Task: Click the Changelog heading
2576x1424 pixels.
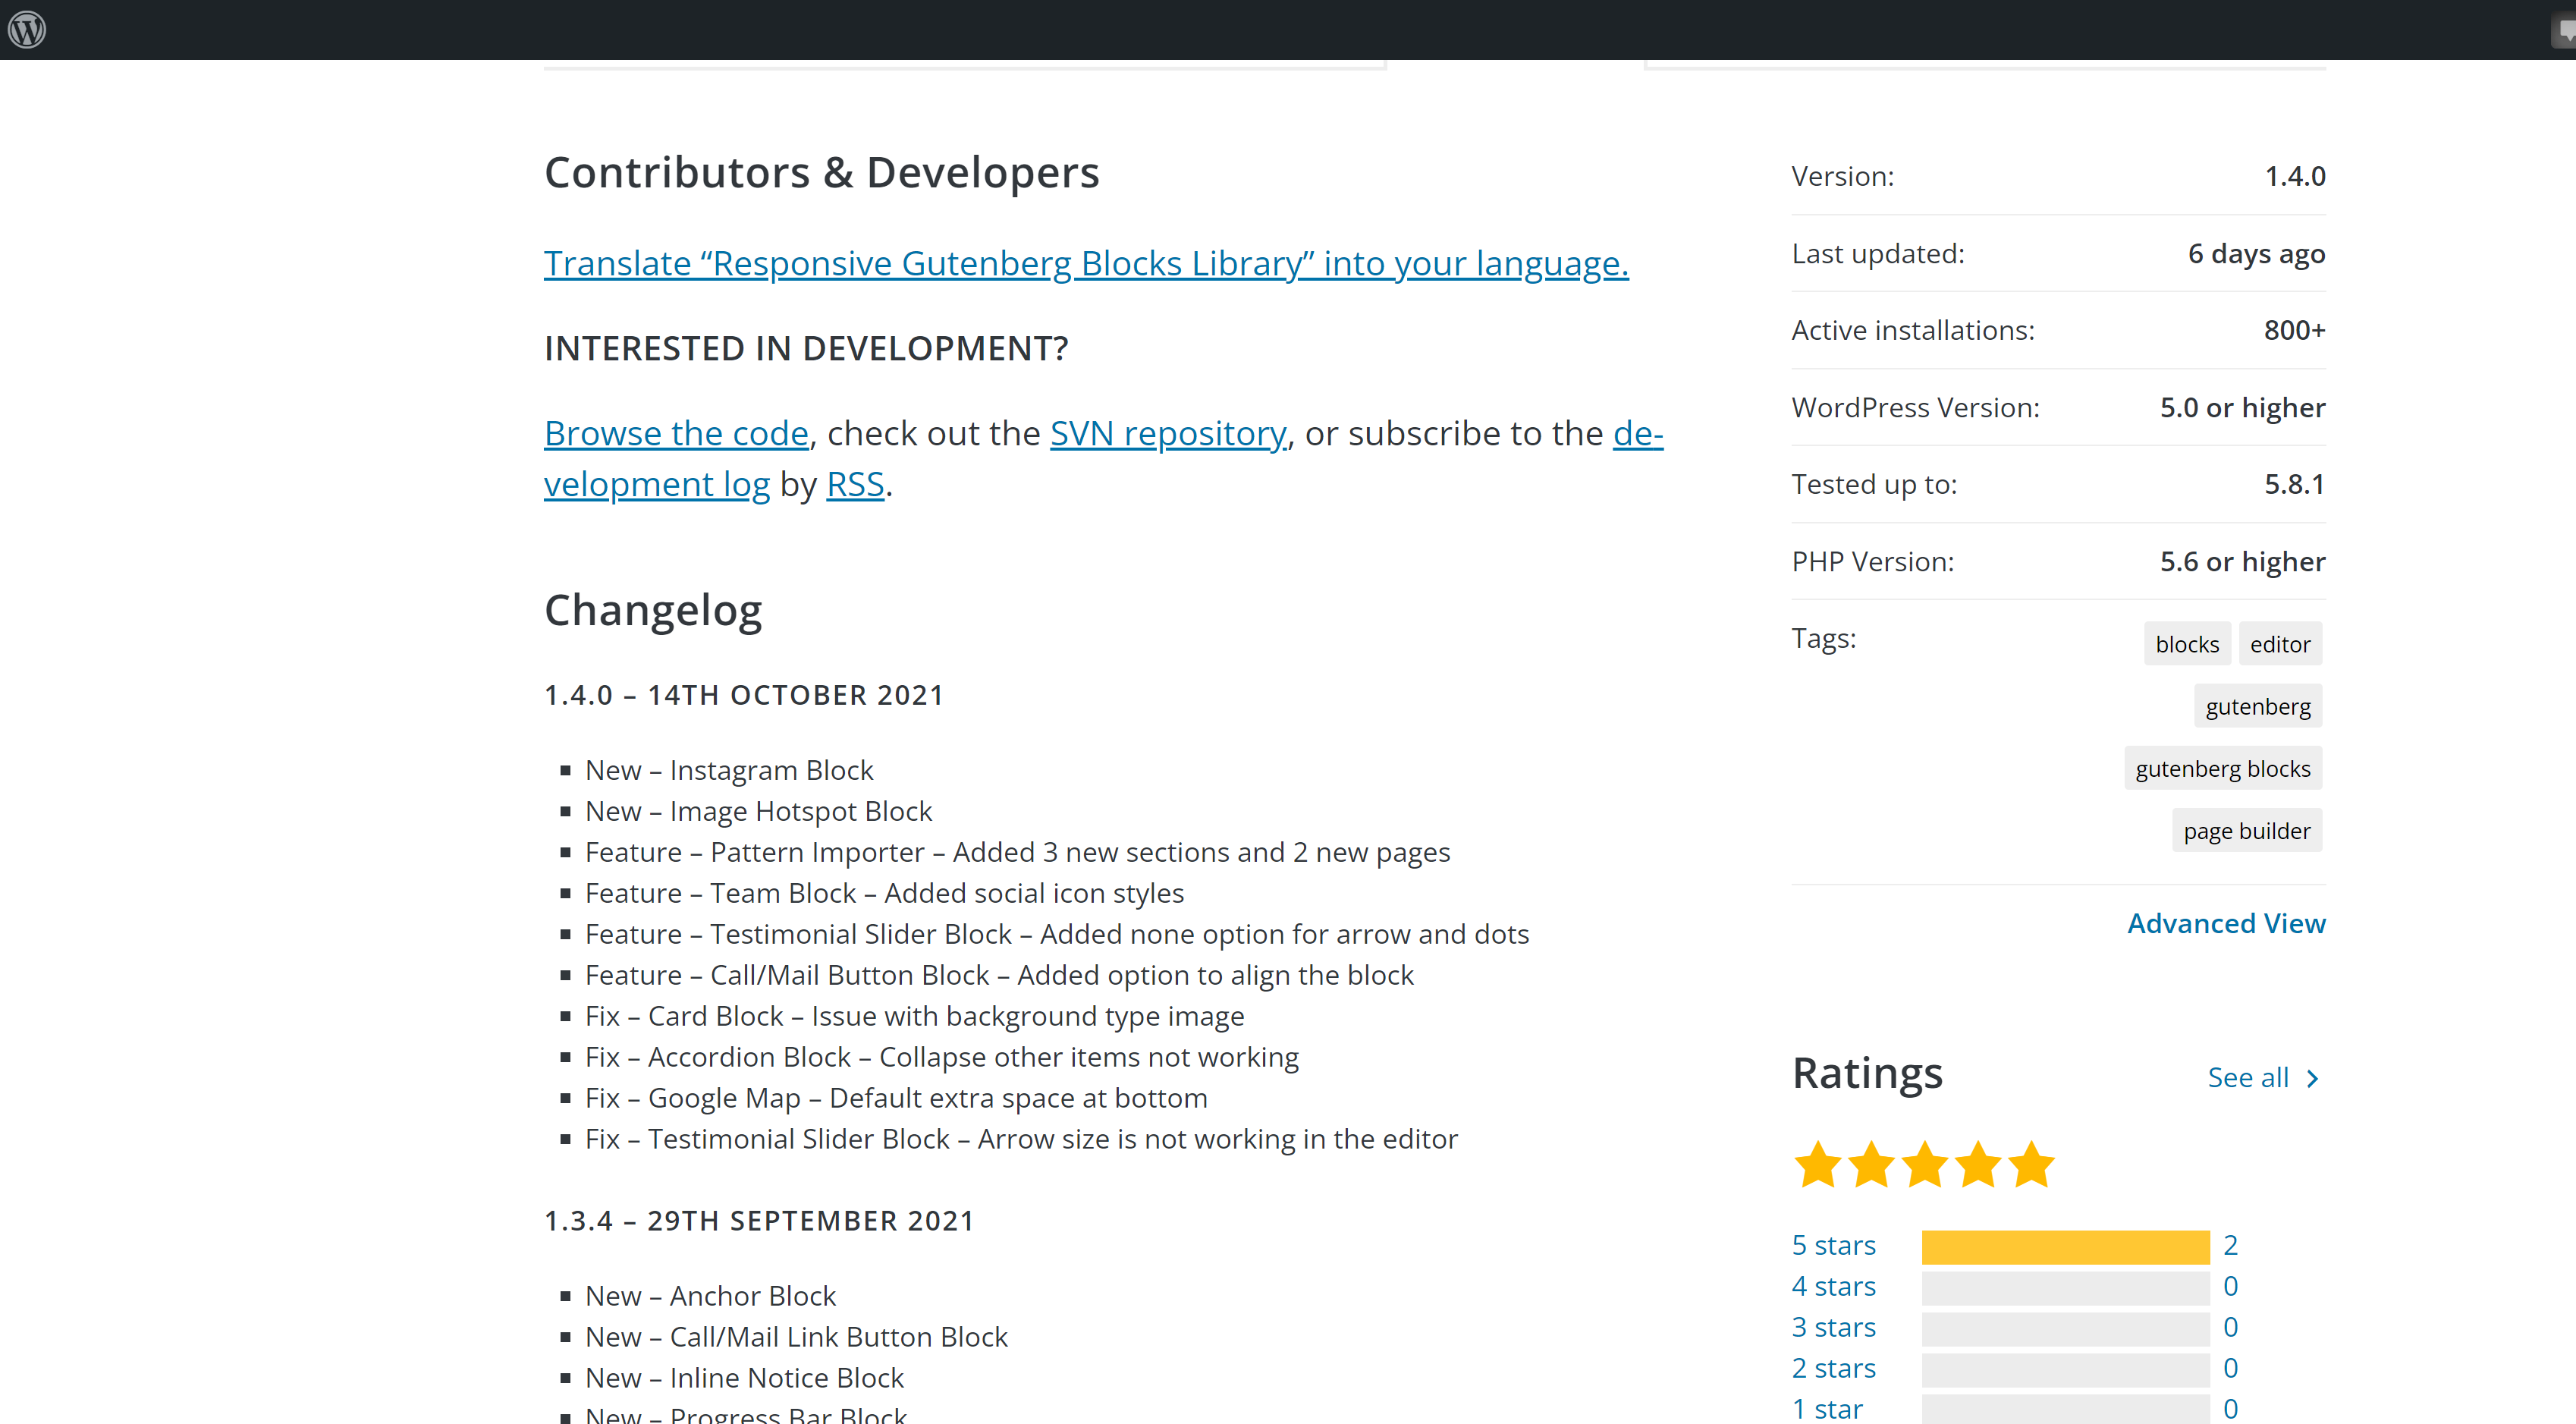Action: pyautogui.click(x=653, y=610)
